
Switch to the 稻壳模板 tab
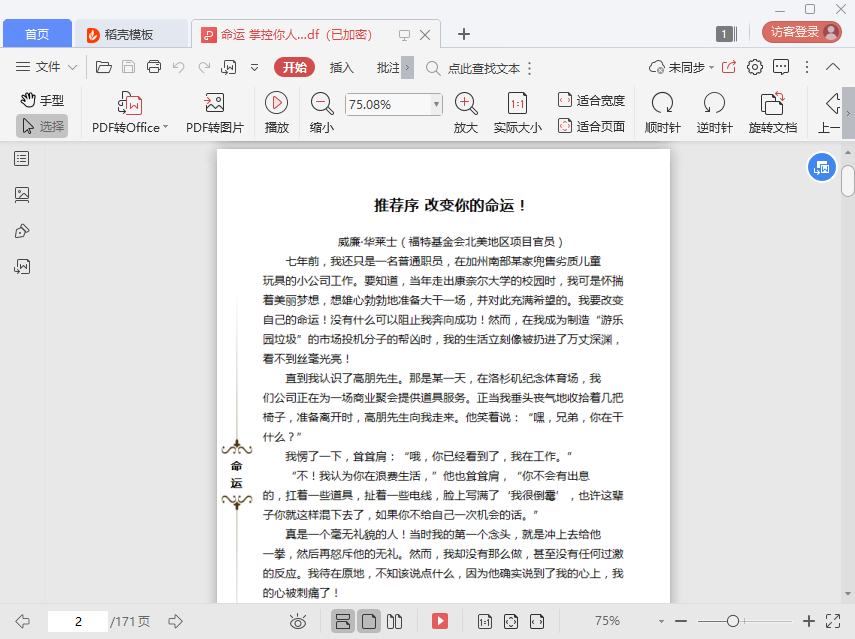tap(131, 34)
